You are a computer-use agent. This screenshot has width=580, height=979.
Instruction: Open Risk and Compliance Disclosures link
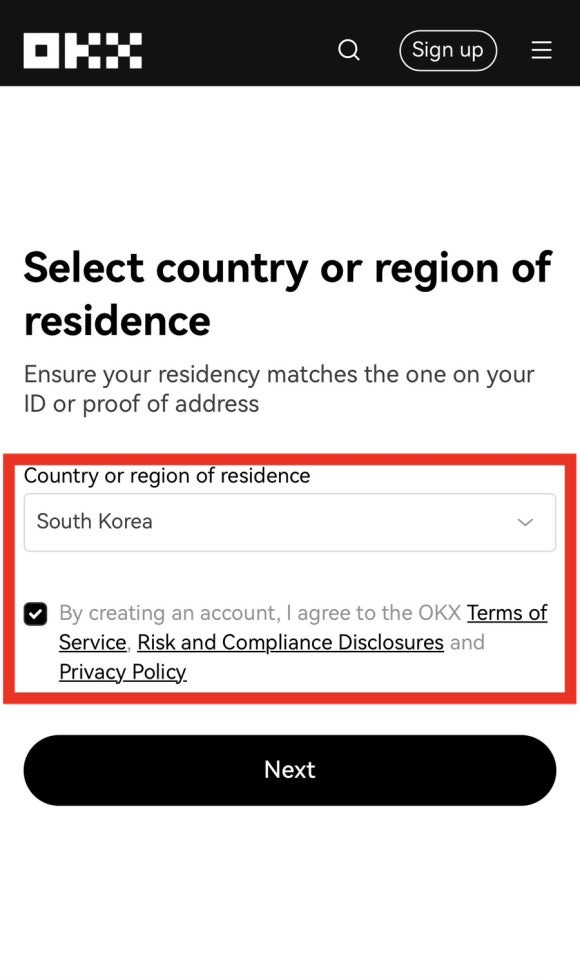click(x=290, y=642)
